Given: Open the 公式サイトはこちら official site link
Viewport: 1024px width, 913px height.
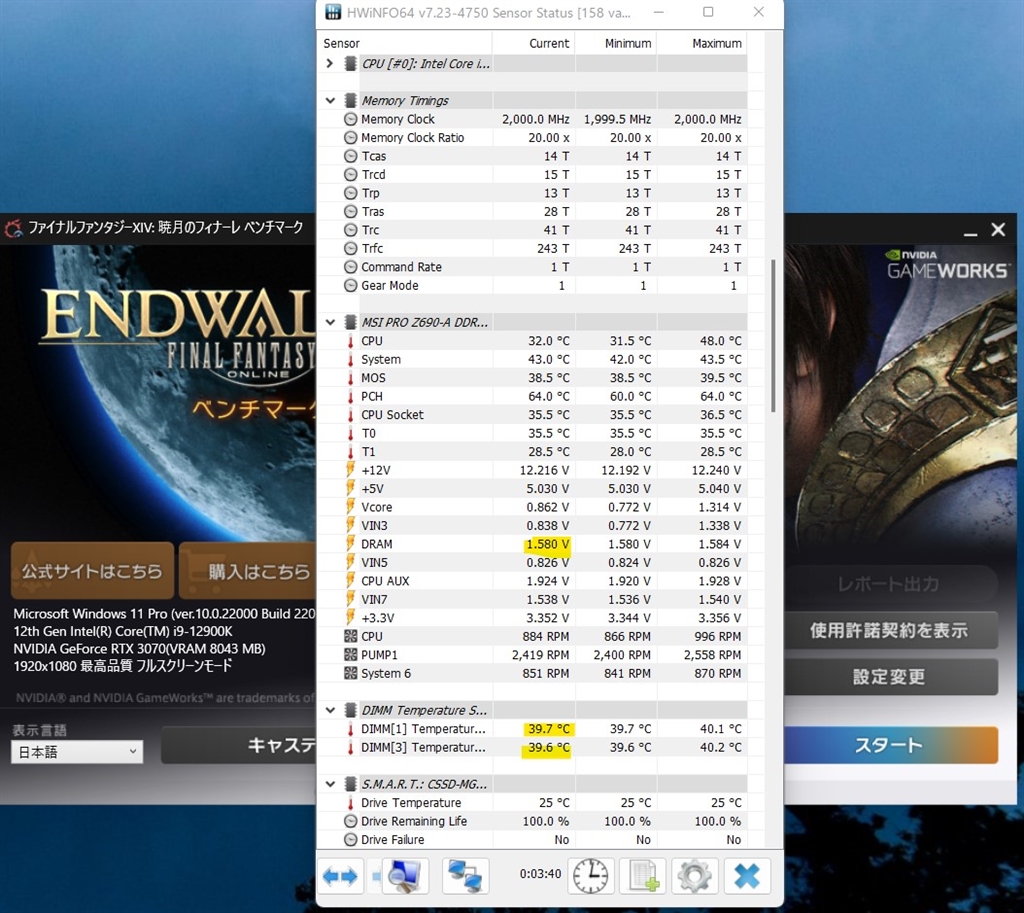Looking at the screenshot, I should pyautogui.click(x=92, y=571).
